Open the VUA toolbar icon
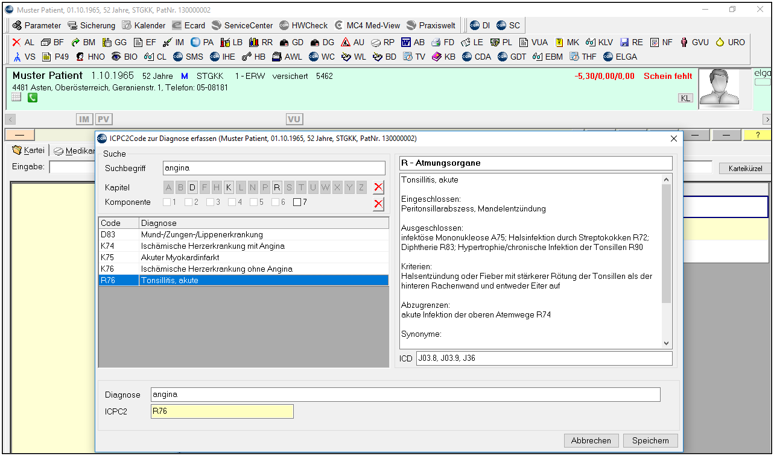This screenshot has width=774, height=456. tap(534, 42)
